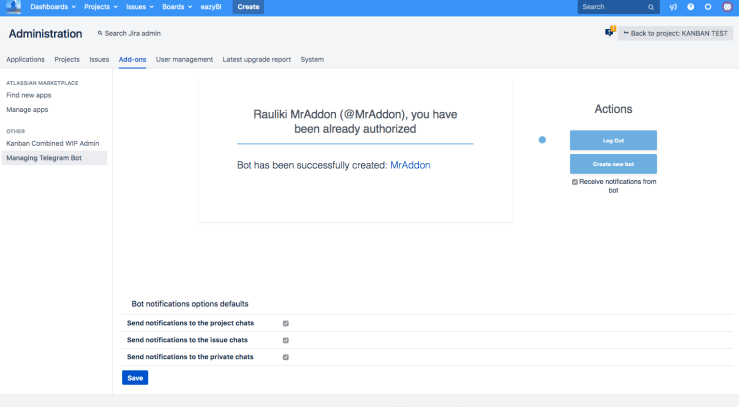Click the Jira logo in top-left corner
Screen dimensions: 739x407
point(14,7)
